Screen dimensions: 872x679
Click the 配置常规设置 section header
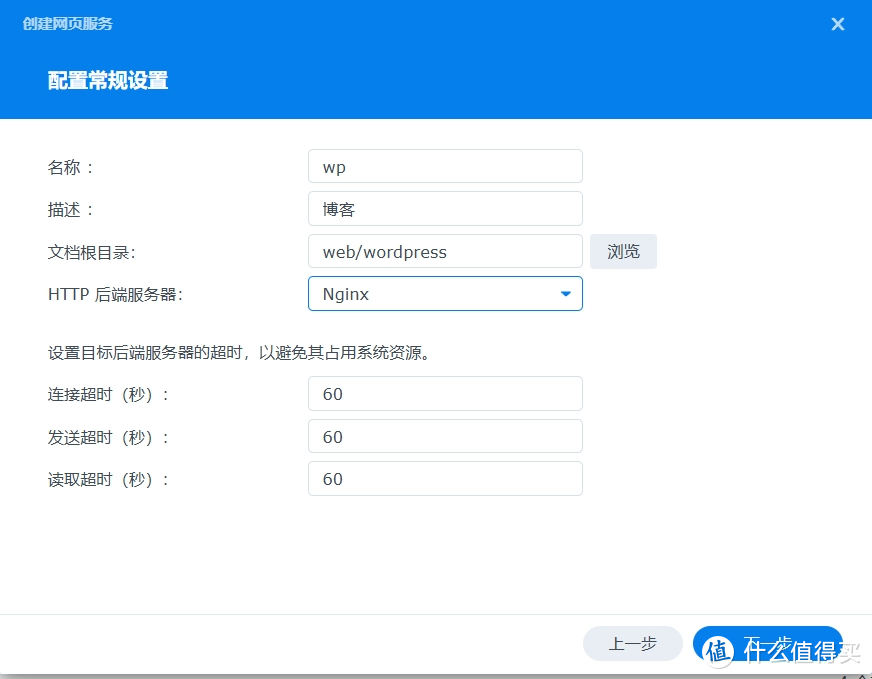tap(107, 81)
